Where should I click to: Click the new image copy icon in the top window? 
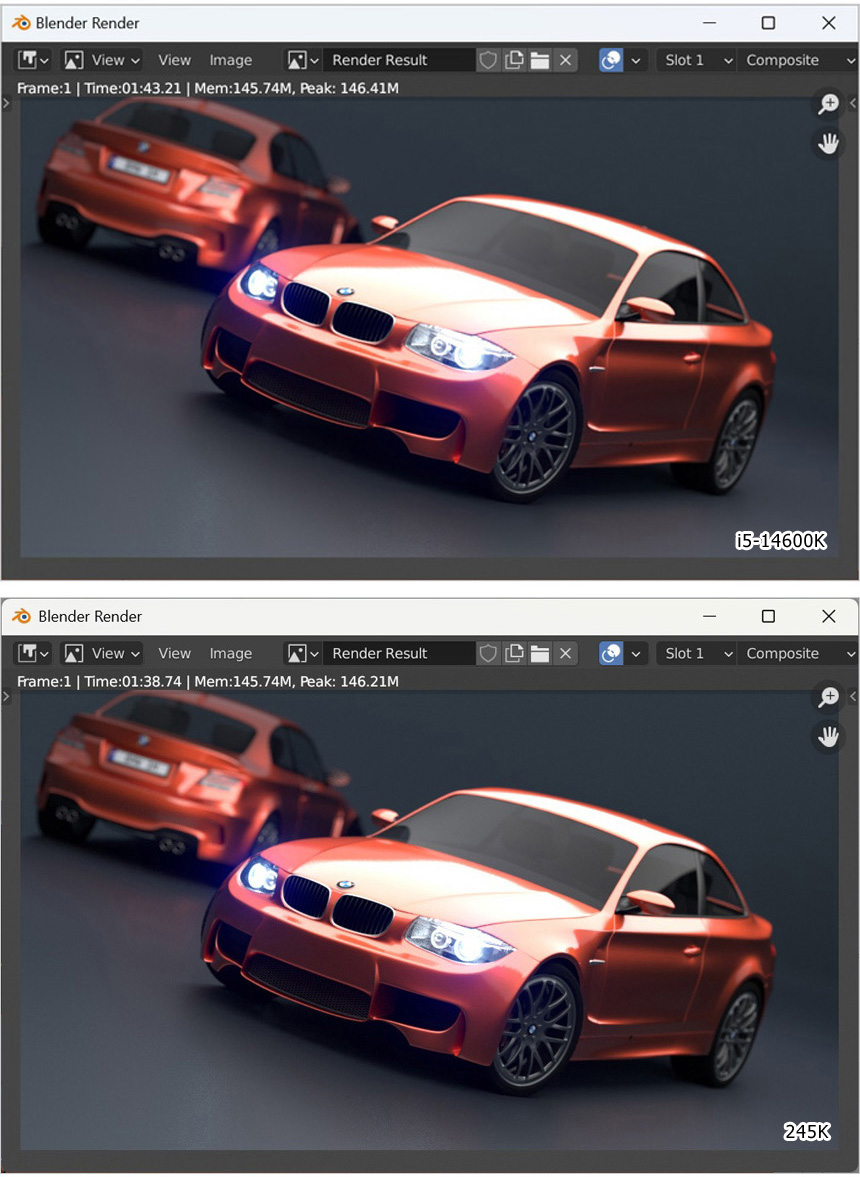click(514, 60)
